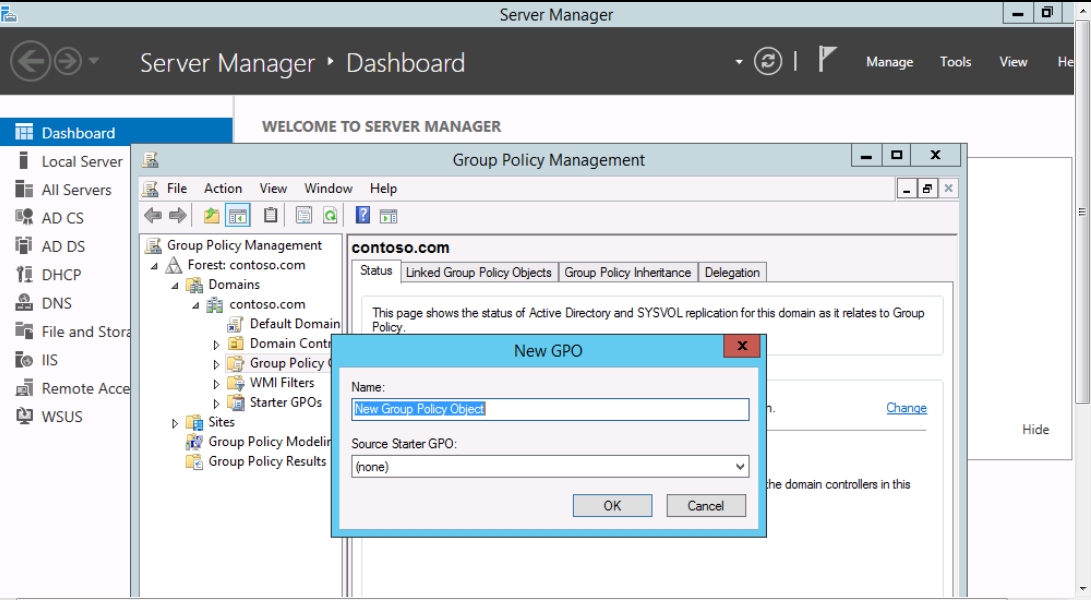Open DHCP in the Server Manager sidebar

point(61,275)
